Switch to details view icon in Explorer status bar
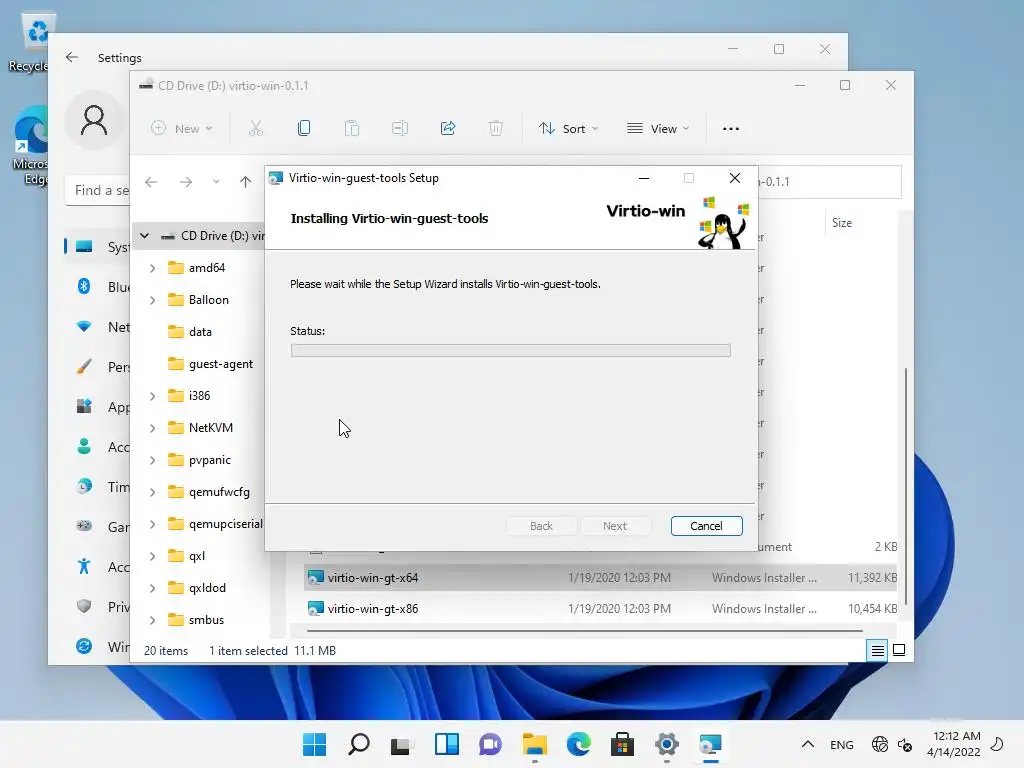Screen dimensions: 1024x768 (x=878, y=650)
